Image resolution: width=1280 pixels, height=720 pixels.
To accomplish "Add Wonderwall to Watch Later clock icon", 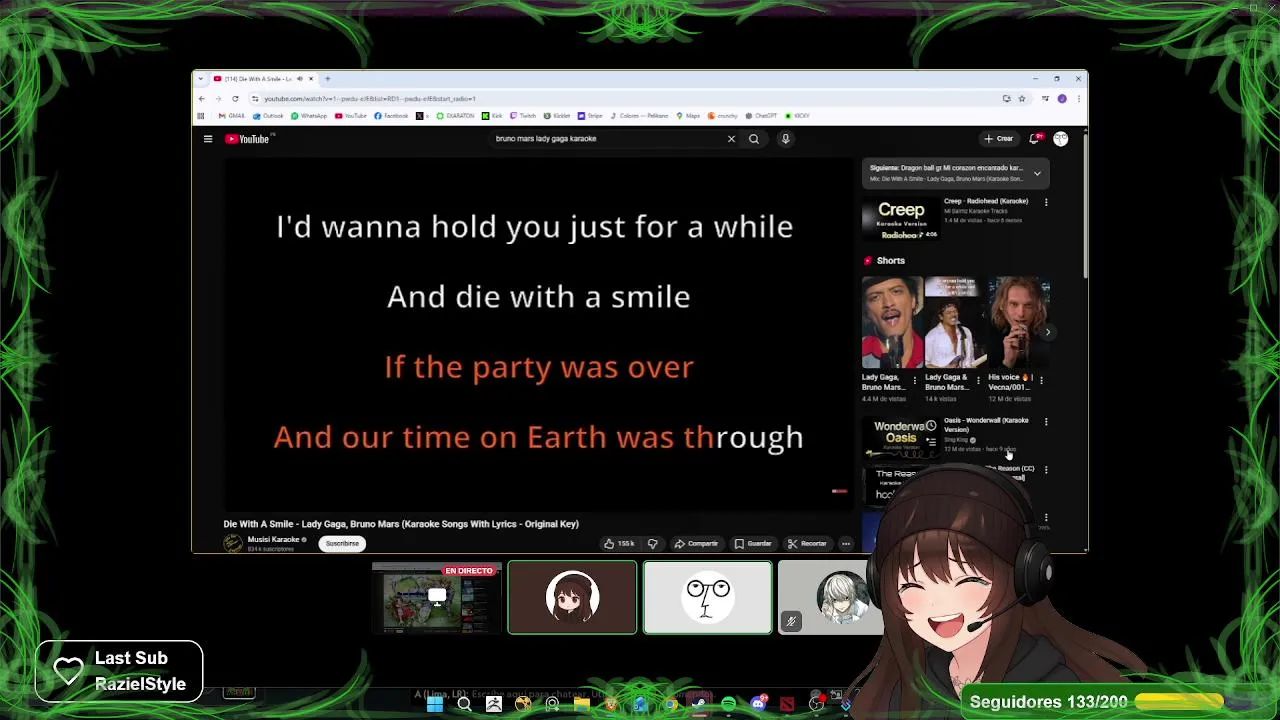I will coord(930,426).
